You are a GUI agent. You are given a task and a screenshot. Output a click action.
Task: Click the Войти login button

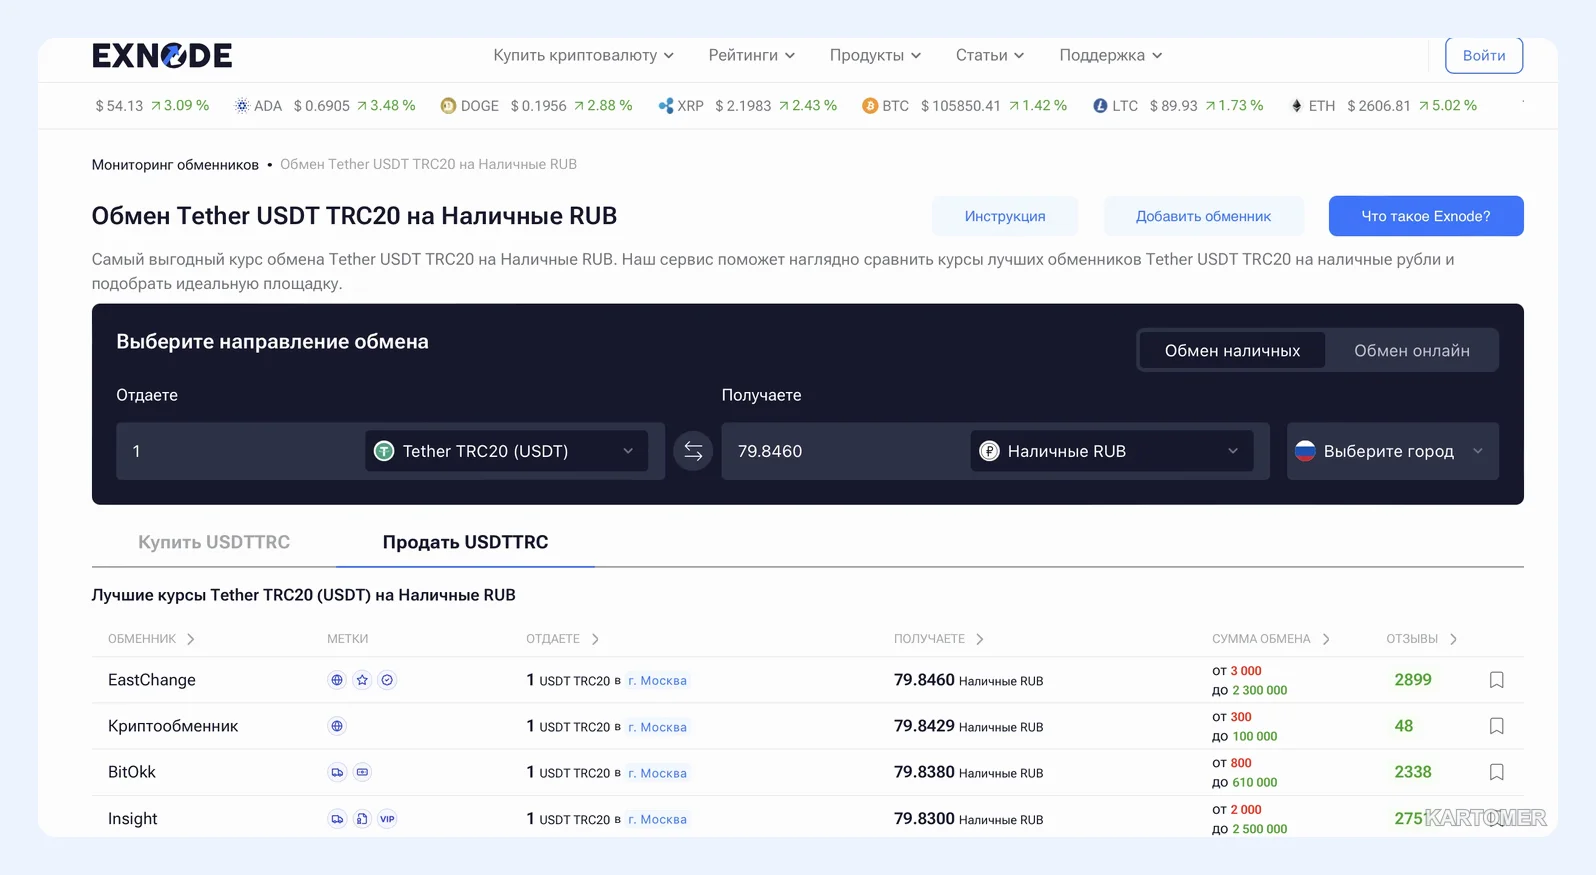1484,55
